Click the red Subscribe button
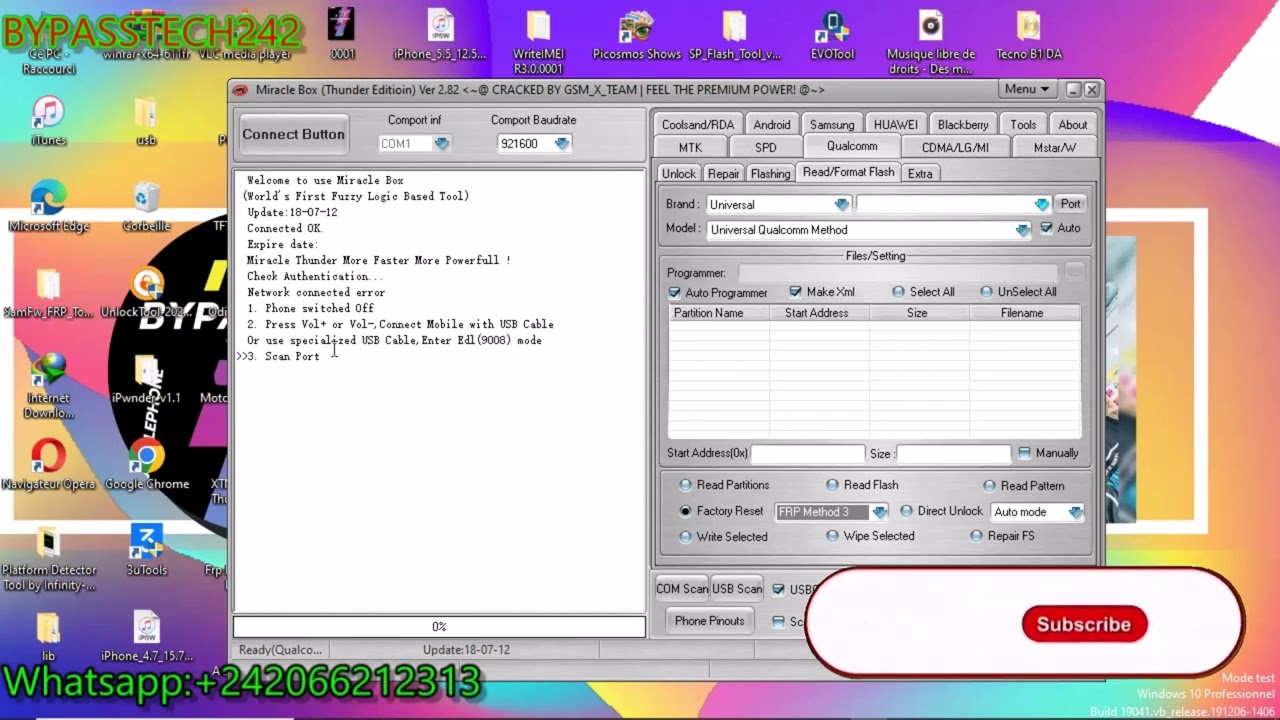This screenshot has width=1280, height=720. click(x=1084, y=624)
